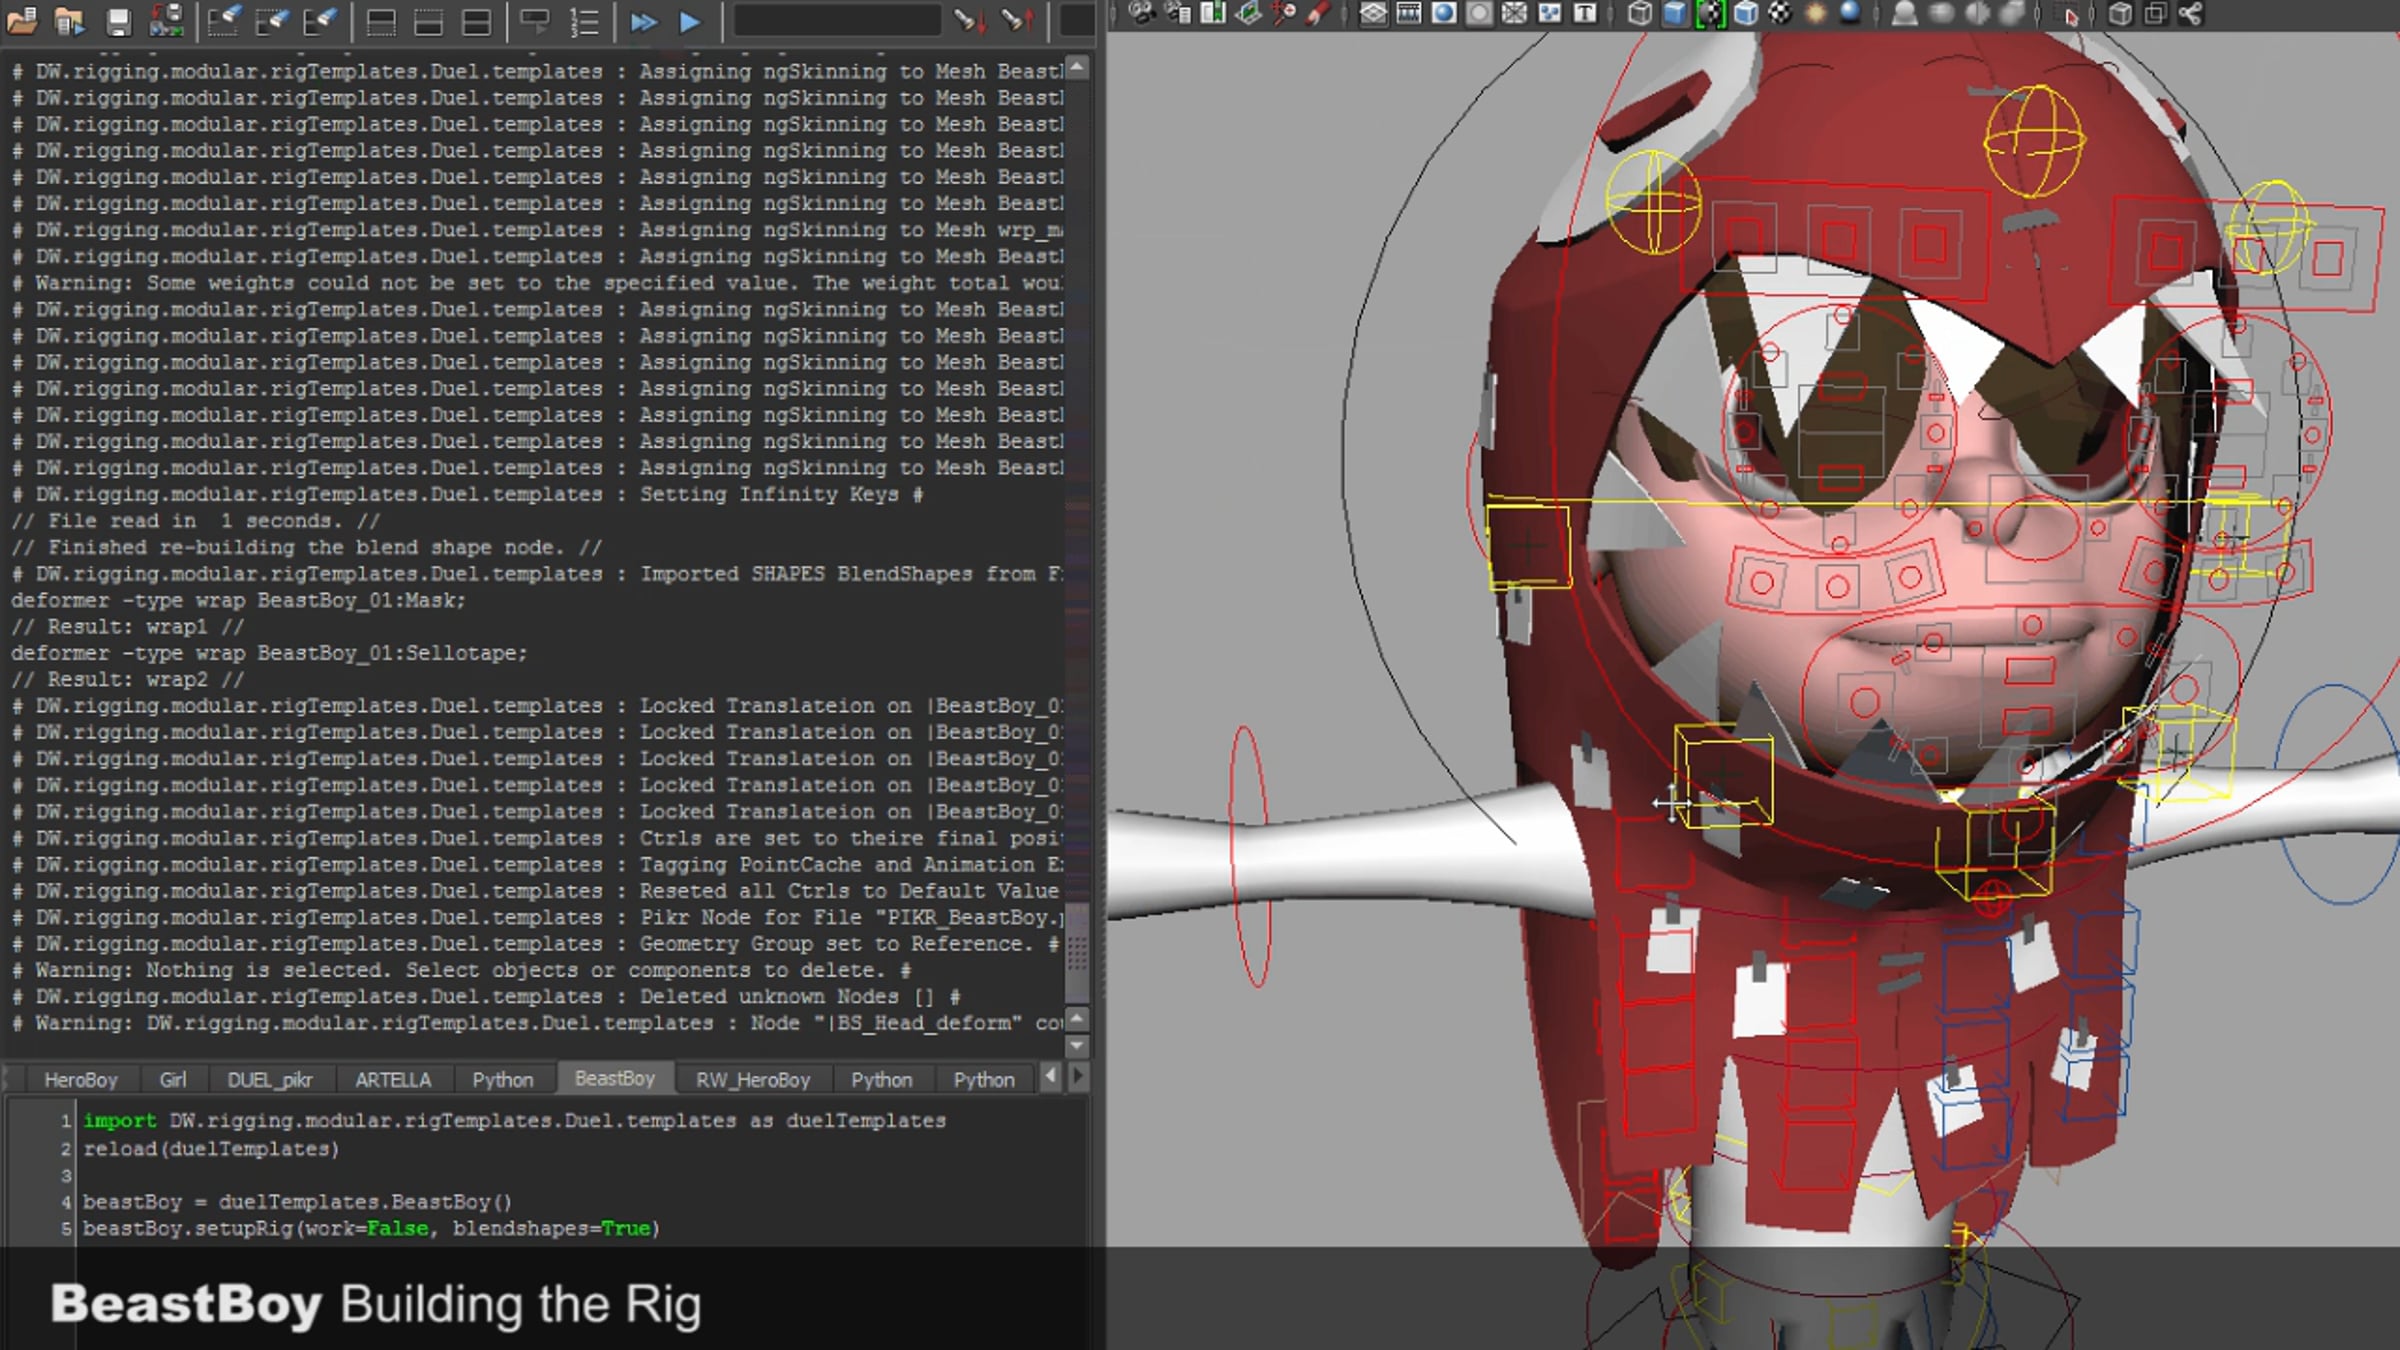
Task: Click the X-Ray Joints icon
Action: tap(2190, 13)
